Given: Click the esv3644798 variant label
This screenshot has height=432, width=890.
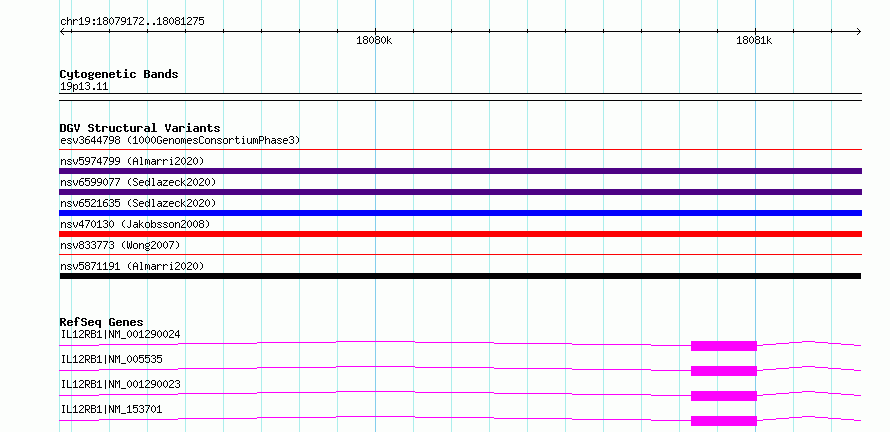Looking at the screenshot, I should [180, 140].
